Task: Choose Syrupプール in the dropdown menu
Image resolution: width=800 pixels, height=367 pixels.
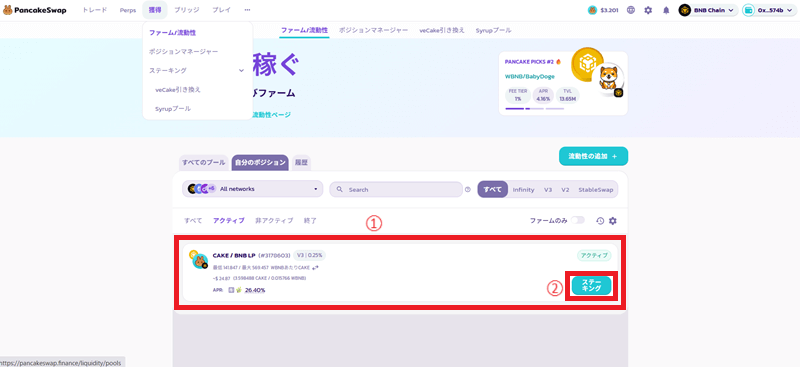Action: pyautogui.click(x=173, y=108)
